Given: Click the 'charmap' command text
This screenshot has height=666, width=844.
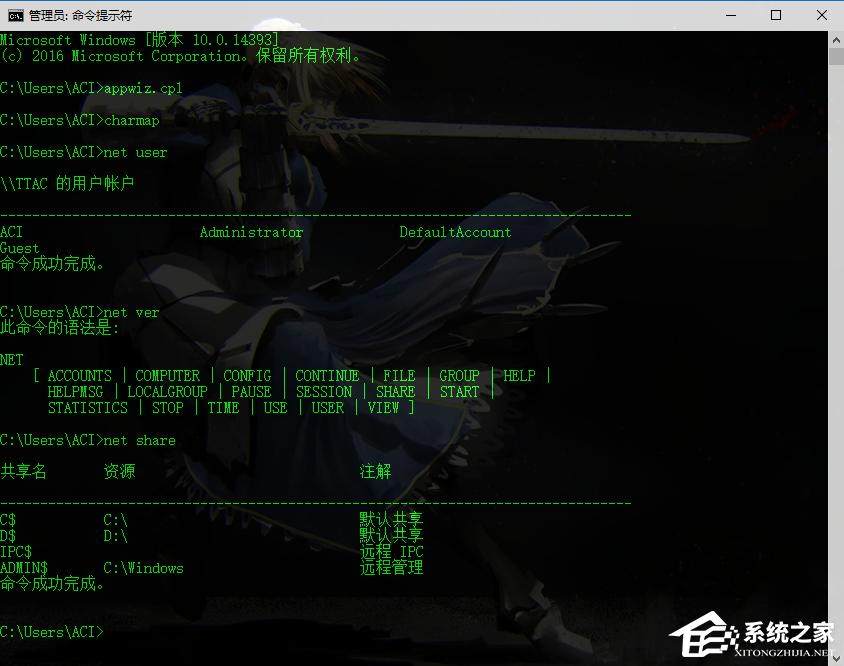Looking at the screenshot, I should tap(131, 120).
